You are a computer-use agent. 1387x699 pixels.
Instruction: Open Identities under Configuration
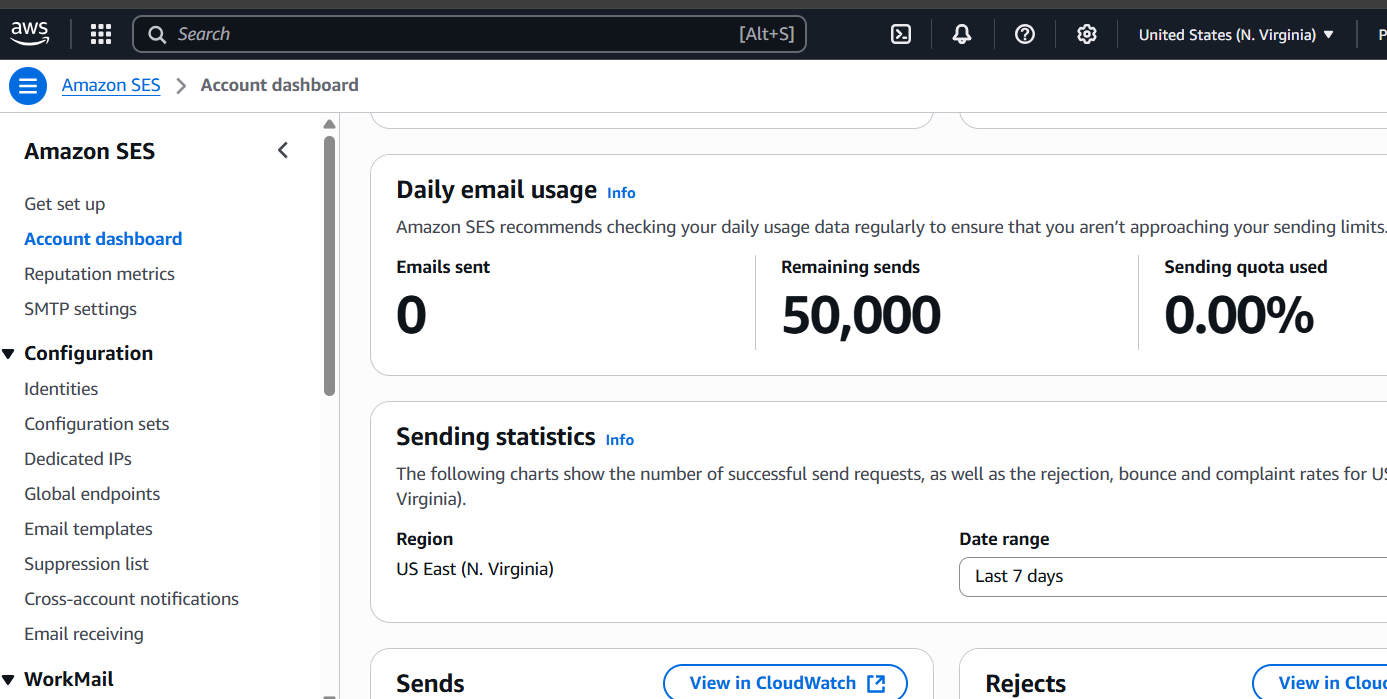click(61, 389)
